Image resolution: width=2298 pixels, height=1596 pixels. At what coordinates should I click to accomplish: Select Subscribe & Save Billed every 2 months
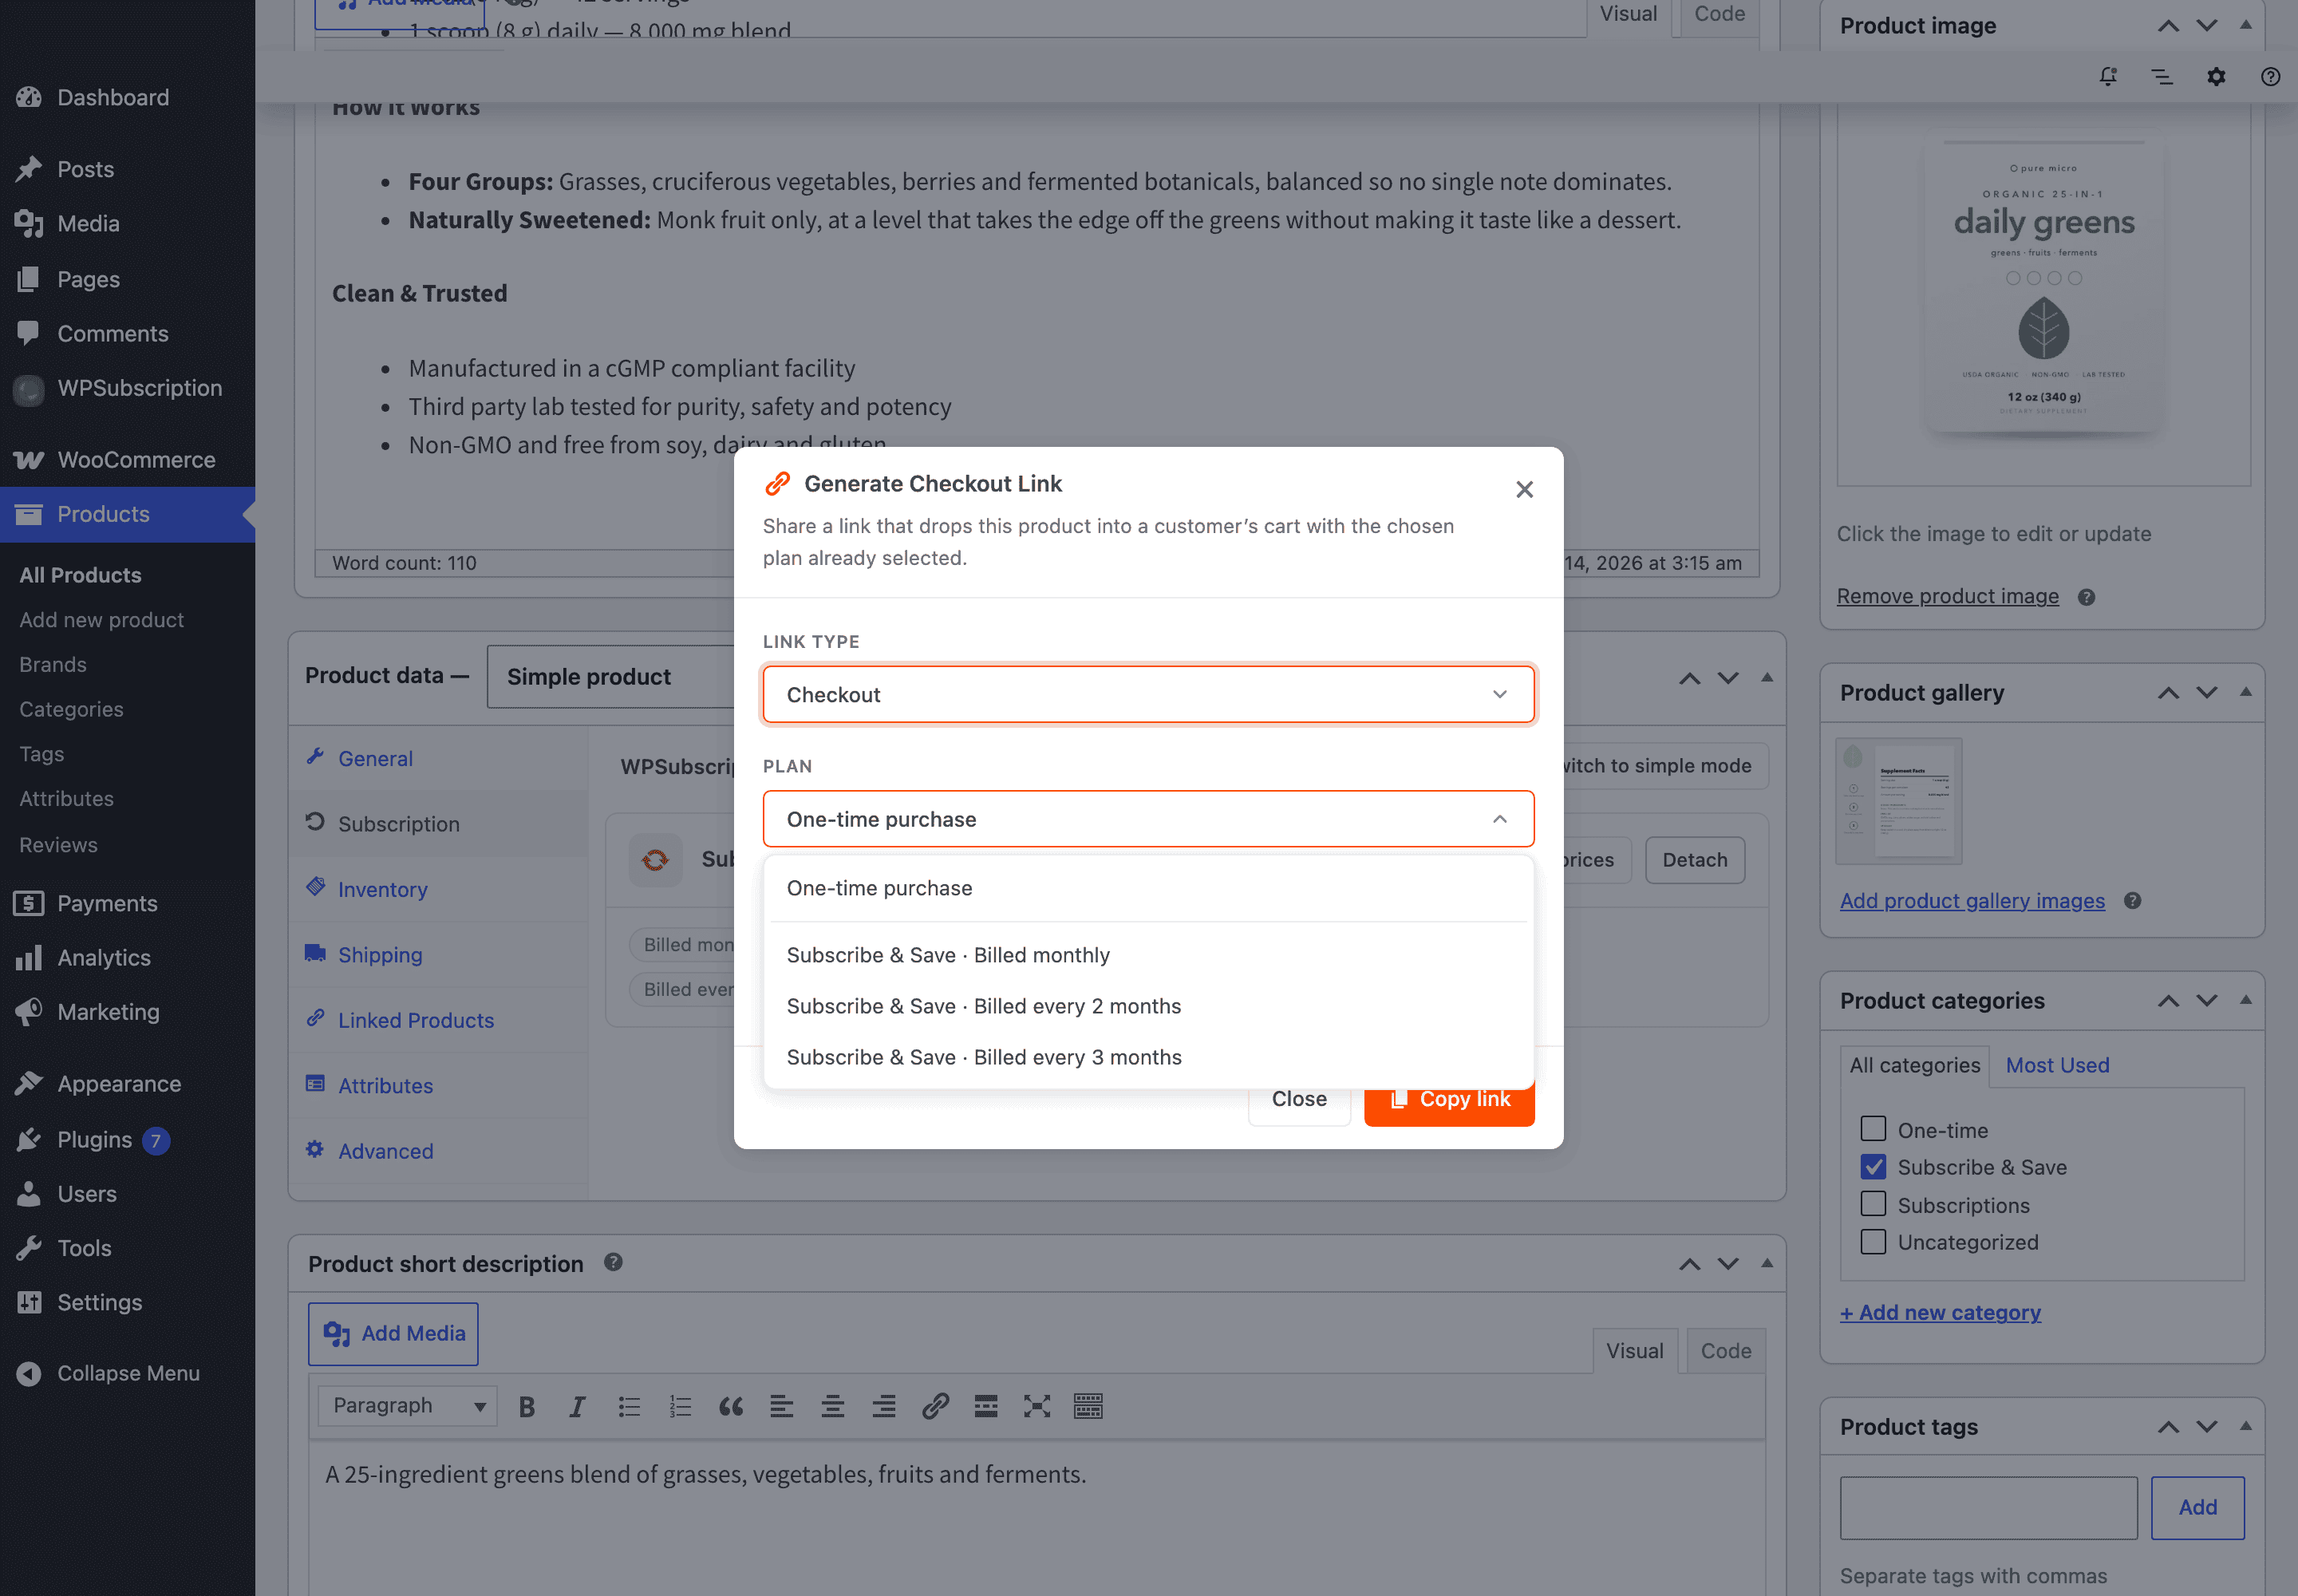[1148, 1006]
